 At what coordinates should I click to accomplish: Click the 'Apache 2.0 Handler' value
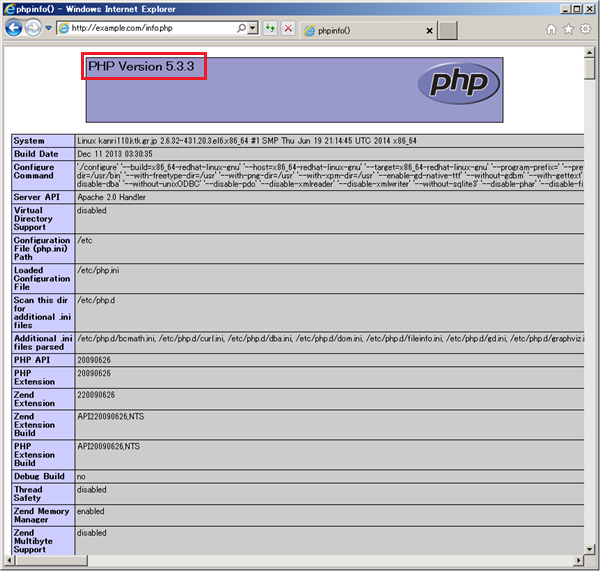coord(111,197)
